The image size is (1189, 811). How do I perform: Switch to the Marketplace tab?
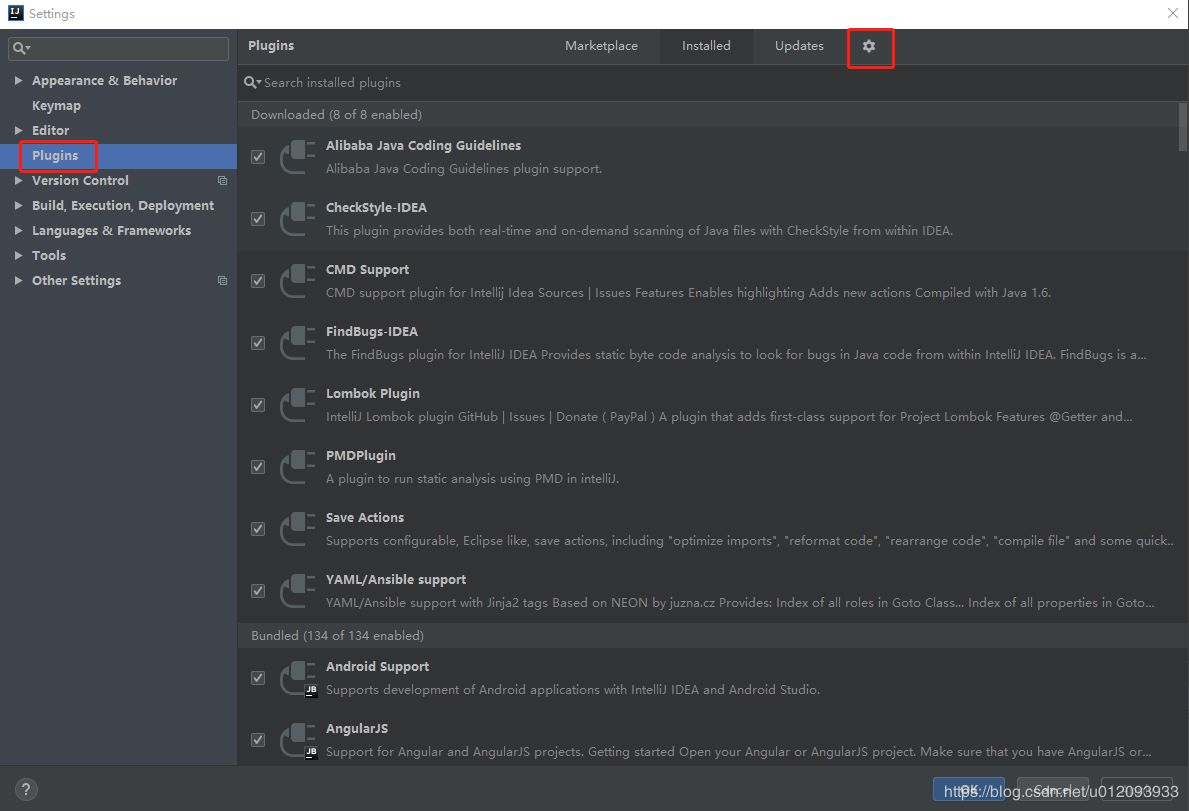[601, 46]
